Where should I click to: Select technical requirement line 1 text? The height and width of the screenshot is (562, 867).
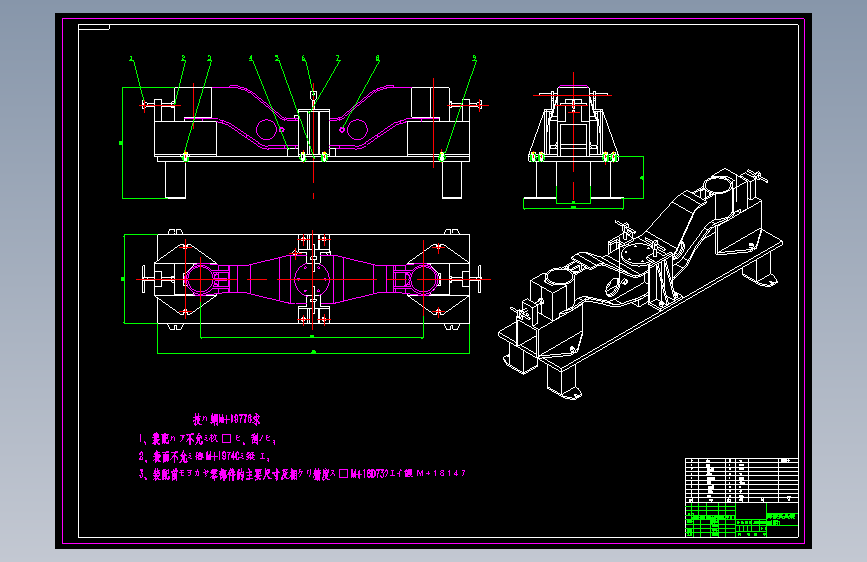coord(207,439)
